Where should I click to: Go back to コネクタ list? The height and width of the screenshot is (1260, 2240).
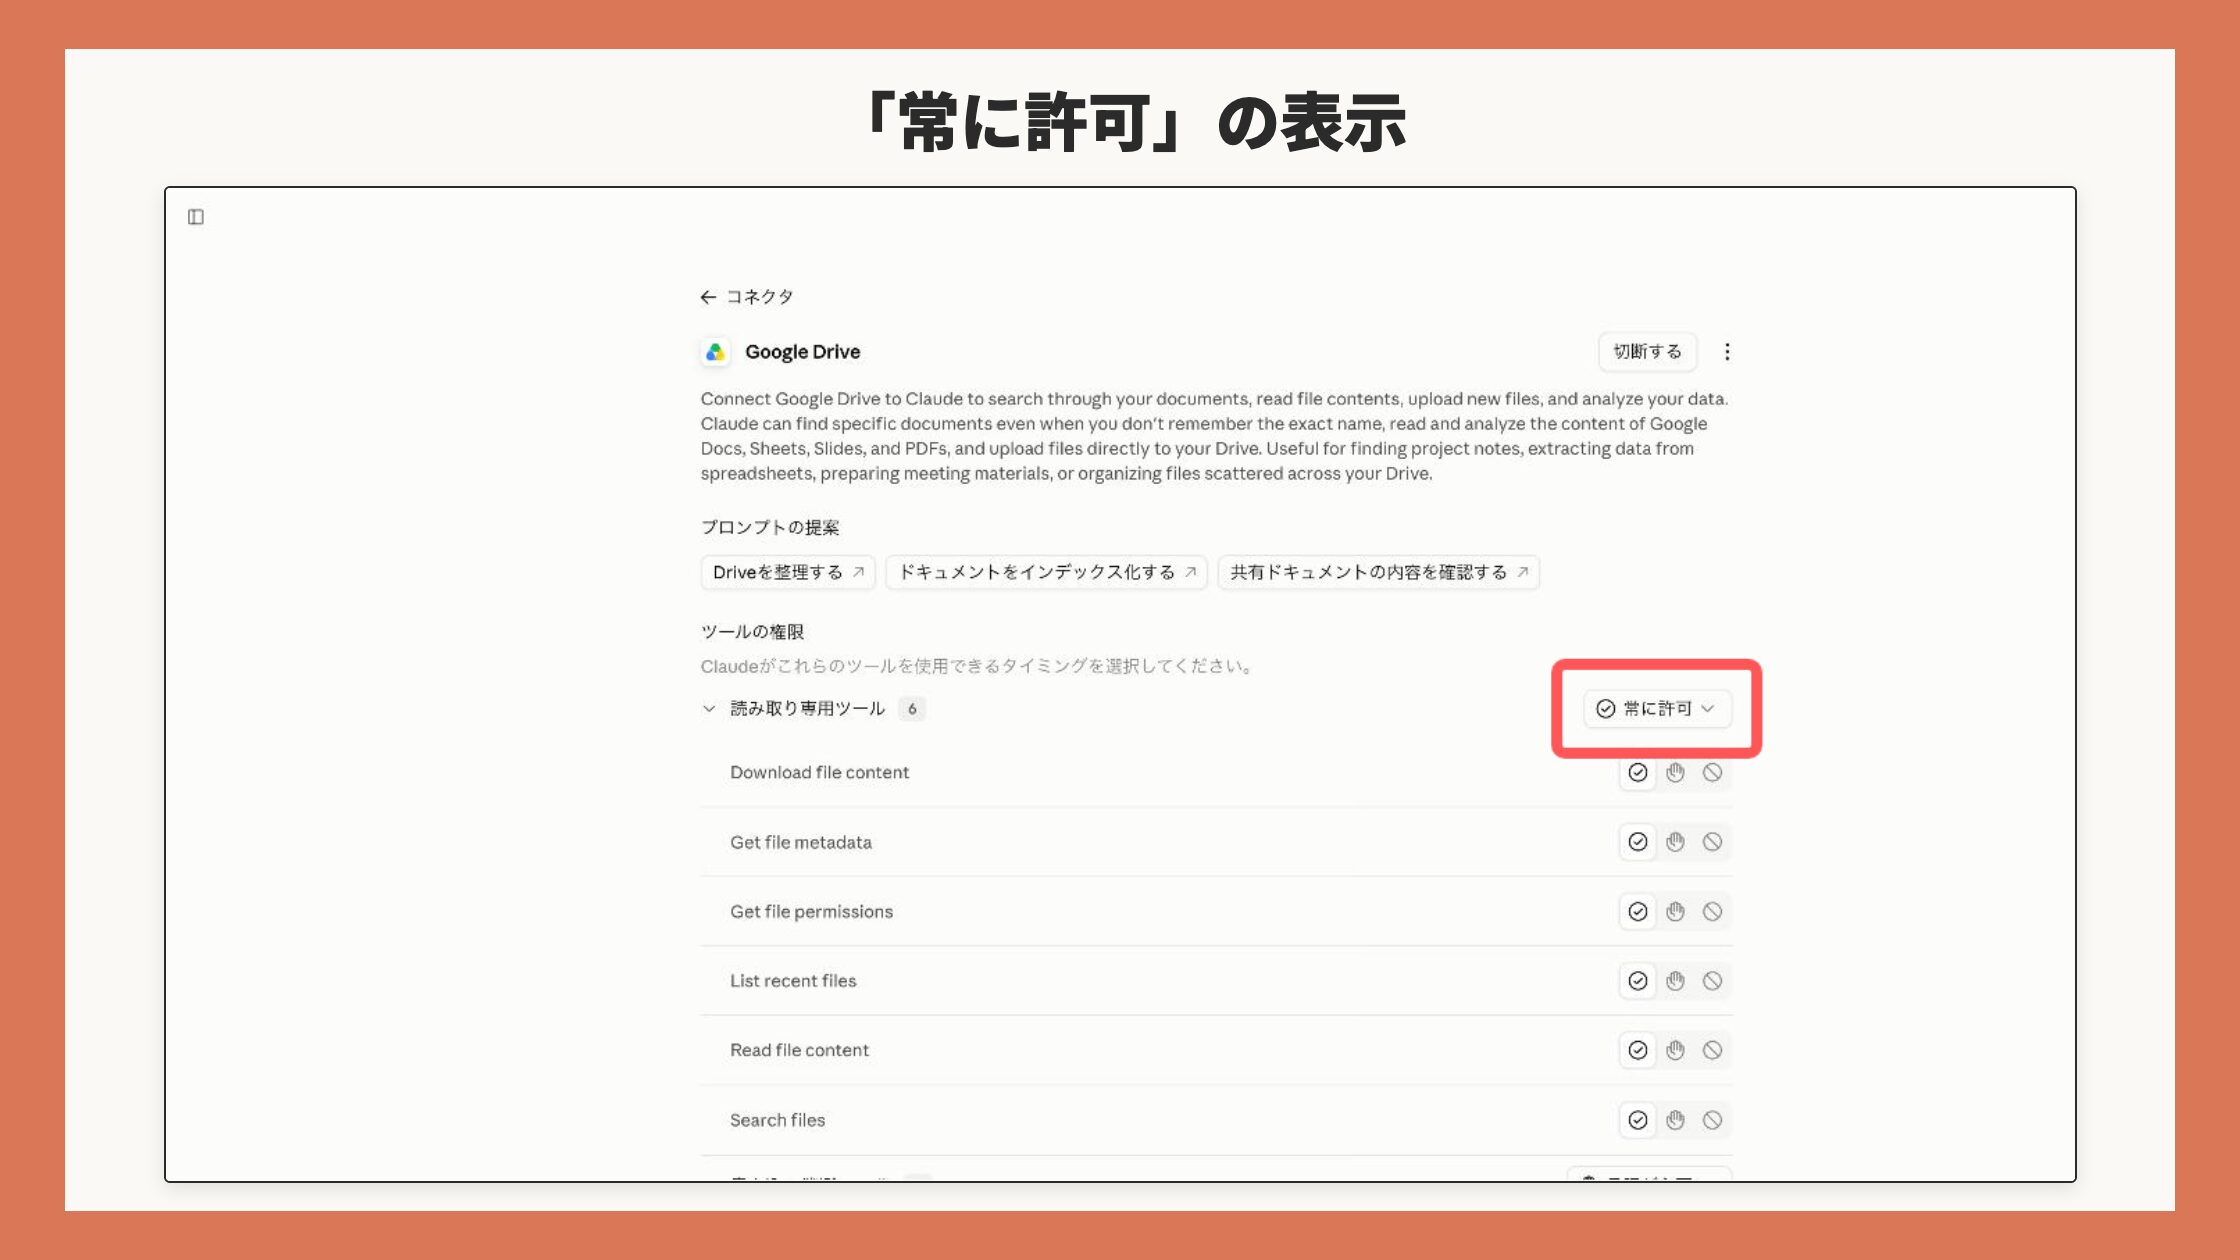tap(747, 297)
